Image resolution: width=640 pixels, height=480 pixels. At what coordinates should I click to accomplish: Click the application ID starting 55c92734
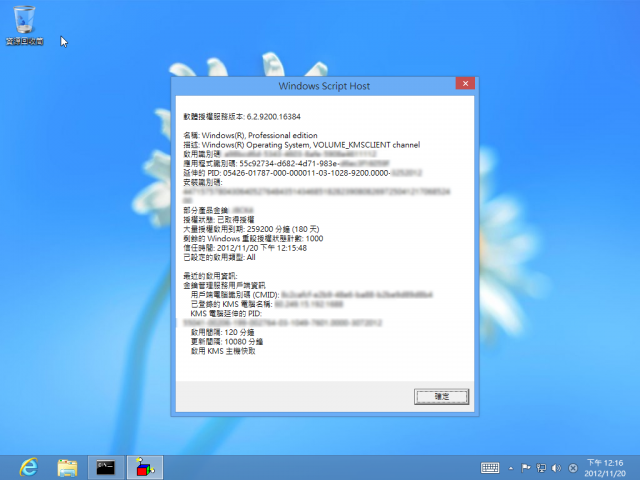(x=288, y=164)
